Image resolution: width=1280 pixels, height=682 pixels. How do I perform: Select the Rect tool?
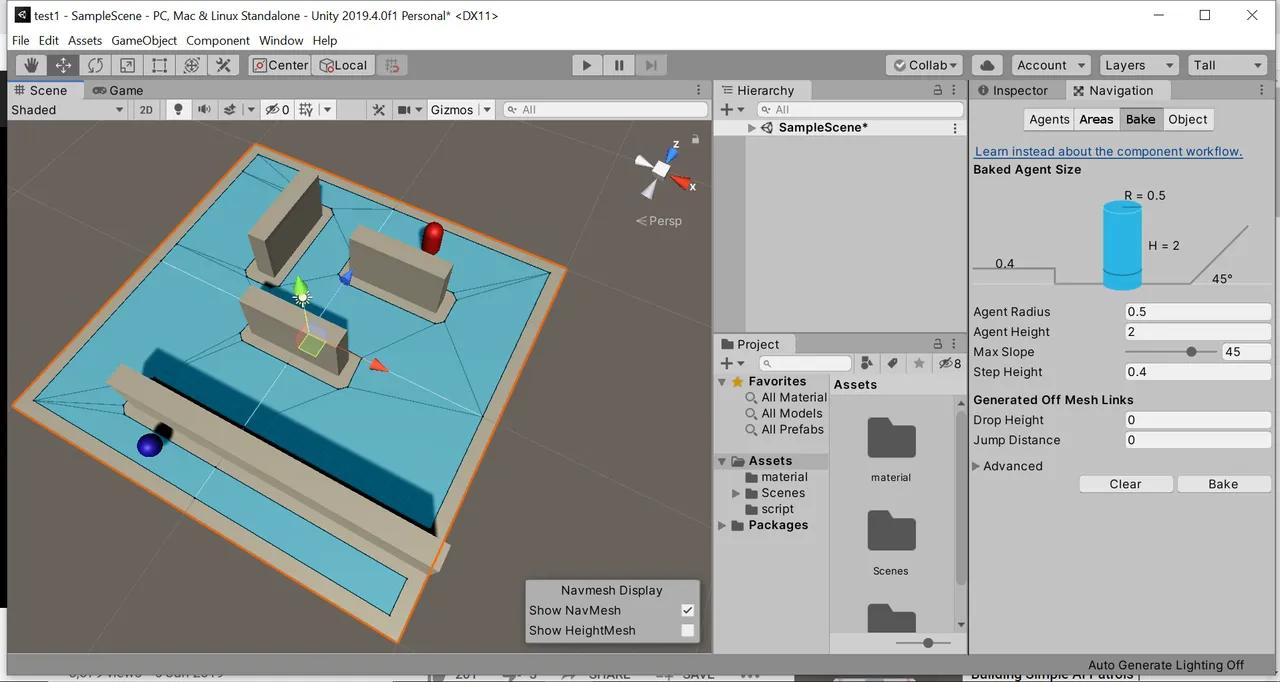point(159,65)
